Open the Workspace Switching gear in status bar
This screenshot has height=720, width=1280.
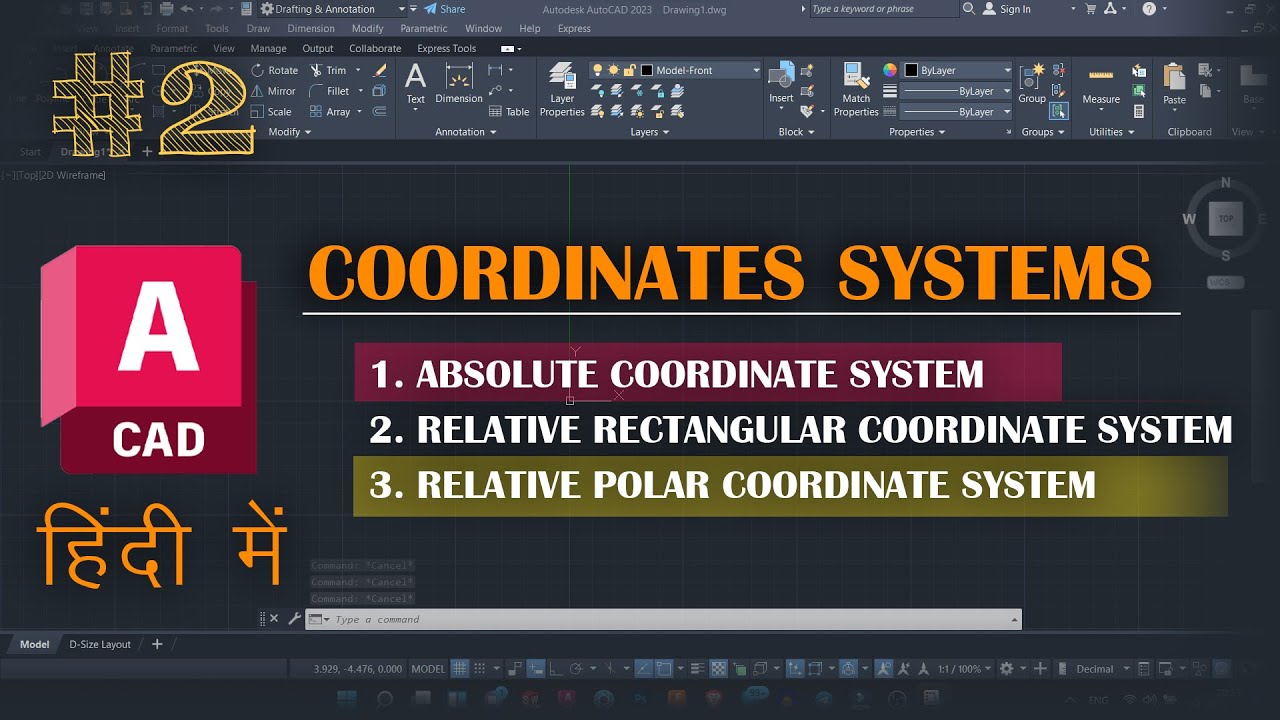pyautogui.click(x=1007, y=669)
